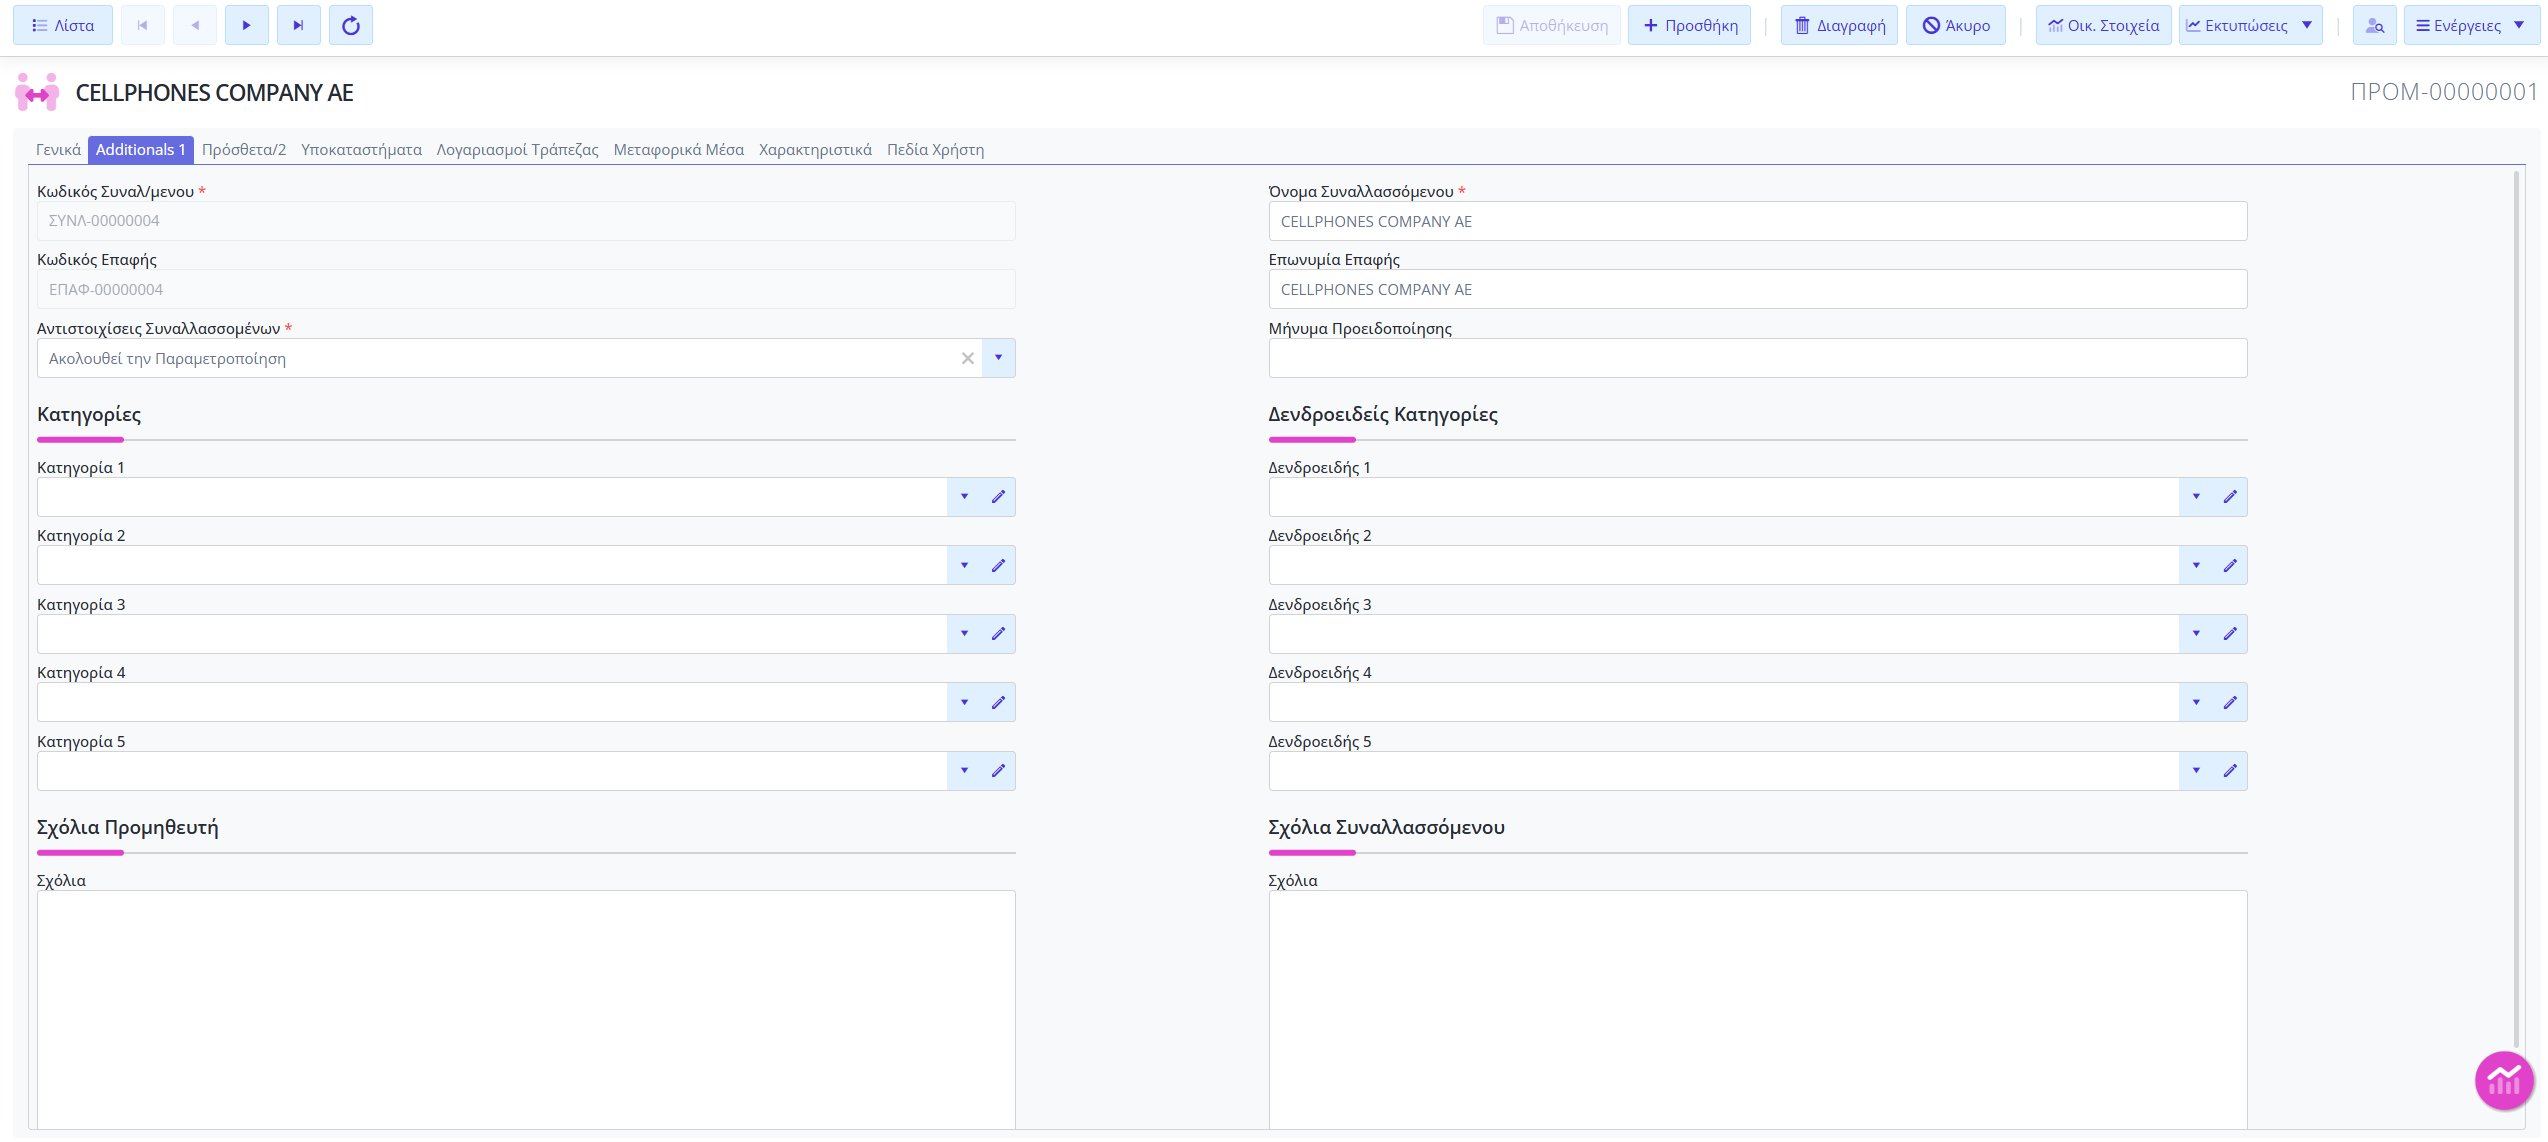The height and width of the screenshot is (1142, 2548).
Task: Expand the Εκτυπώσεις menu
Action: pyautogui.click(x=2250, y=25)
